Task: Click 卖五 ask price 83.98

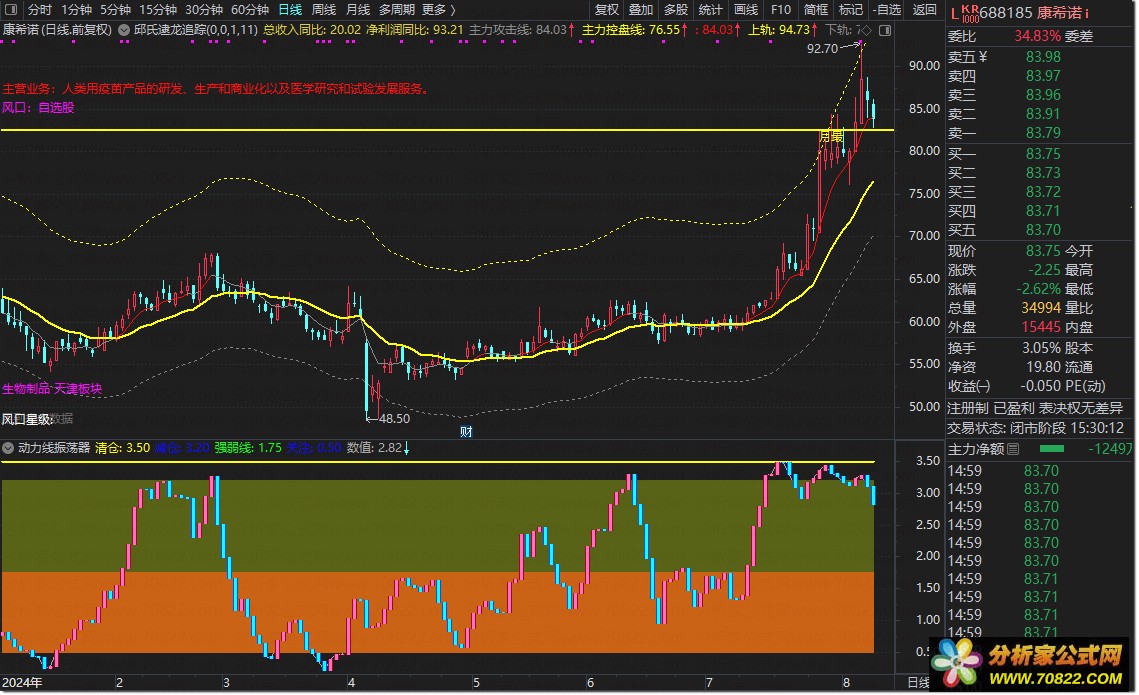Action: (x=1043, y=57)
